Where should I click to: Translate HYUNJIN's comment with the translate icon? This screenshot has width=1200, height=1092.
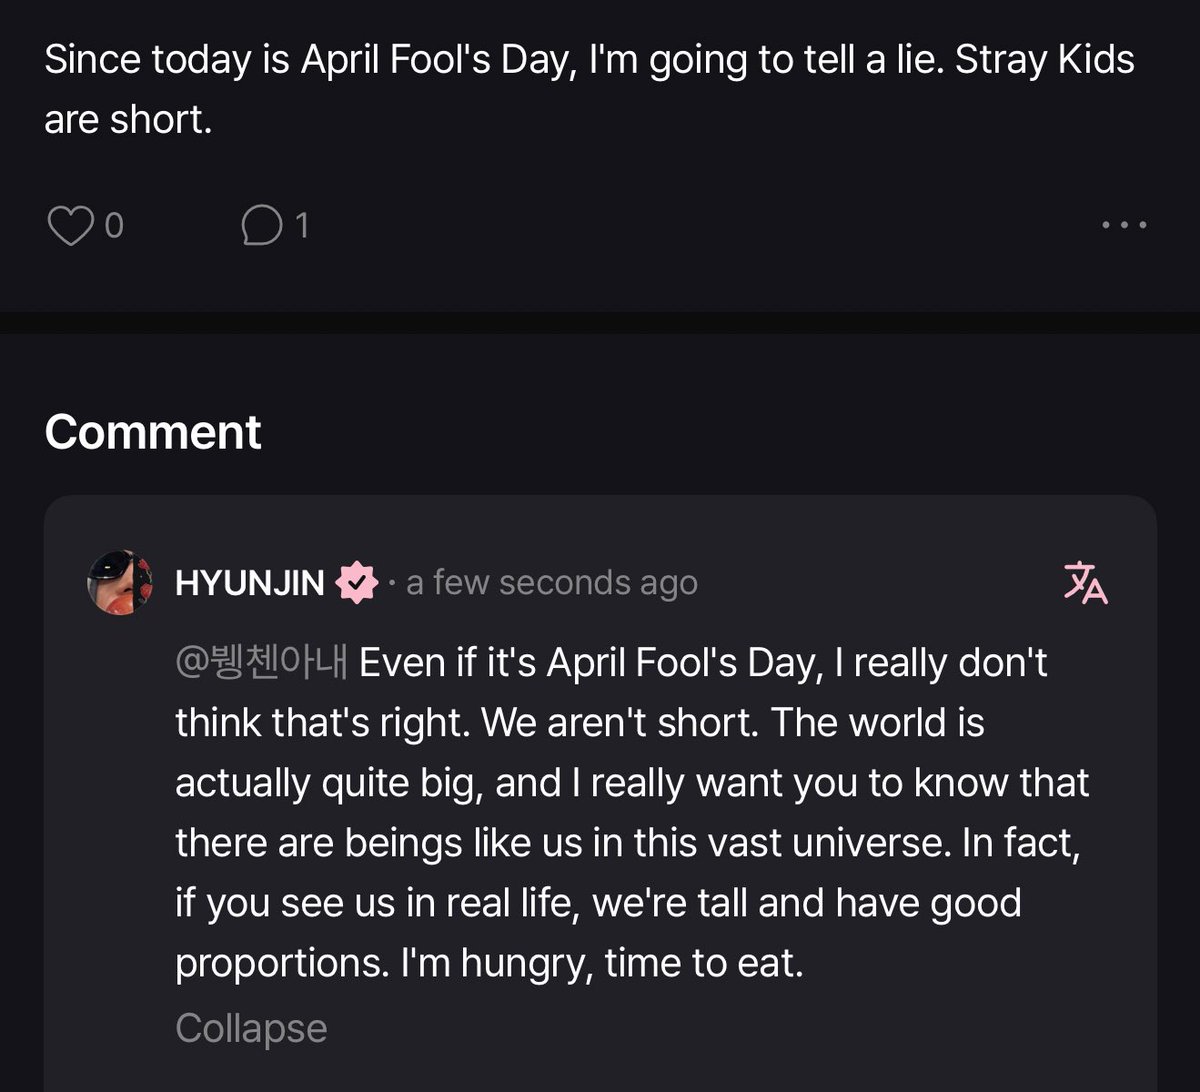tap(1086, 583)
